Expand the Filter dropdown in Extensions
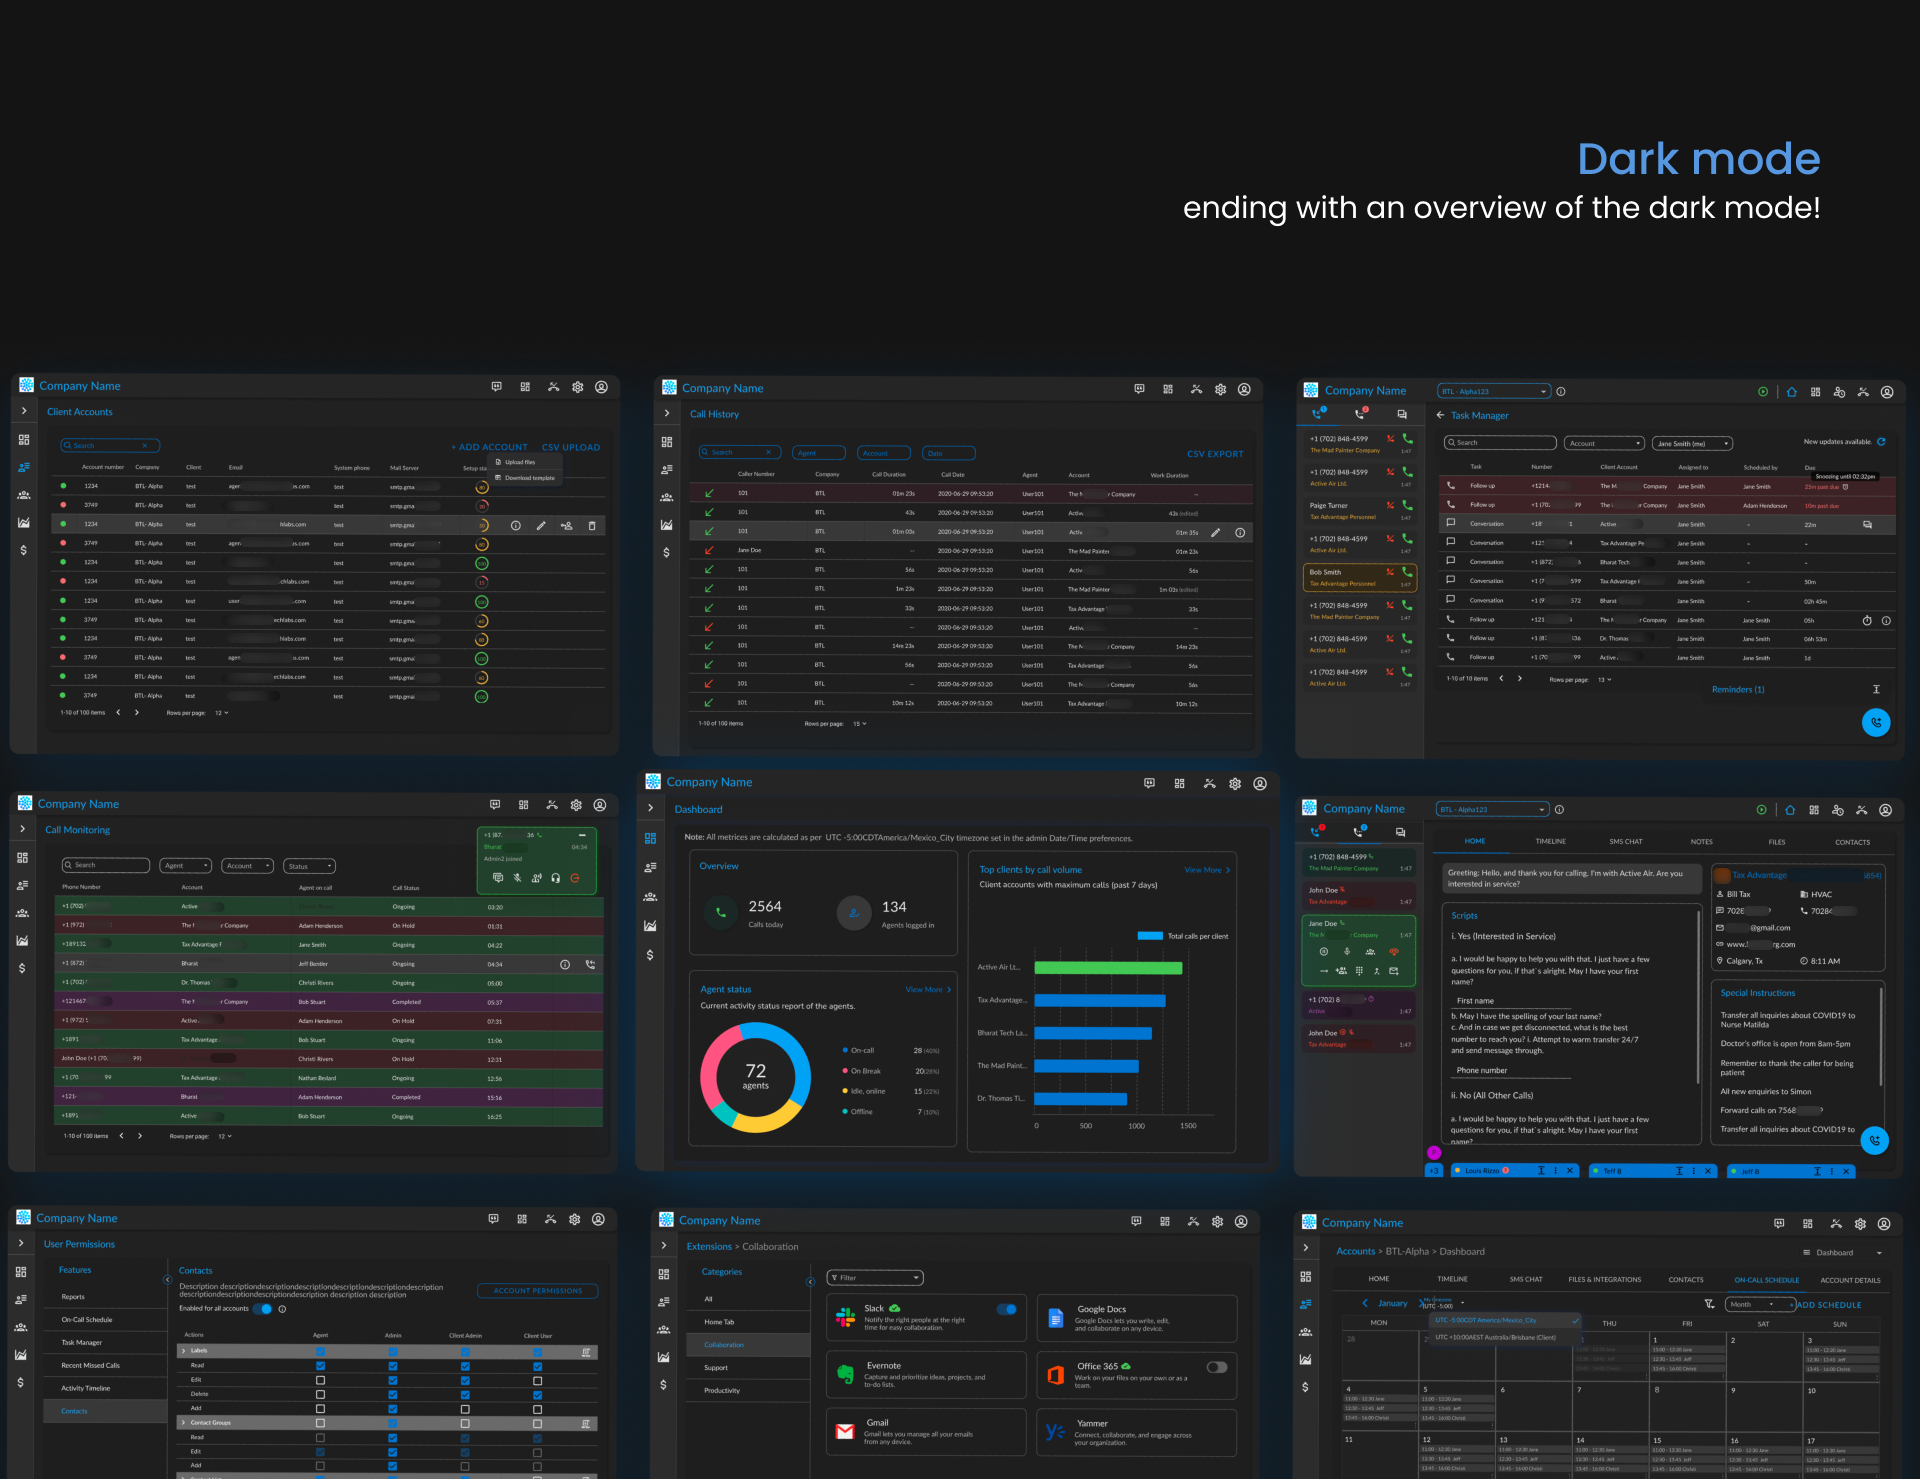The width and height of the screenshot is (1920, 1479). (875, 1278)
